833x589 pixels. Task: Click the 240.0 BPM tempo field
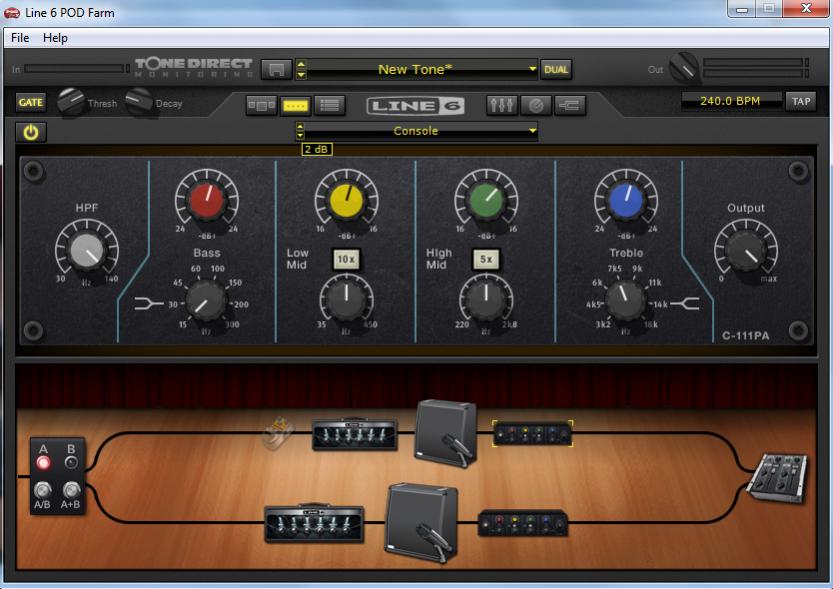pyautogui.click(x=730, y=101)
